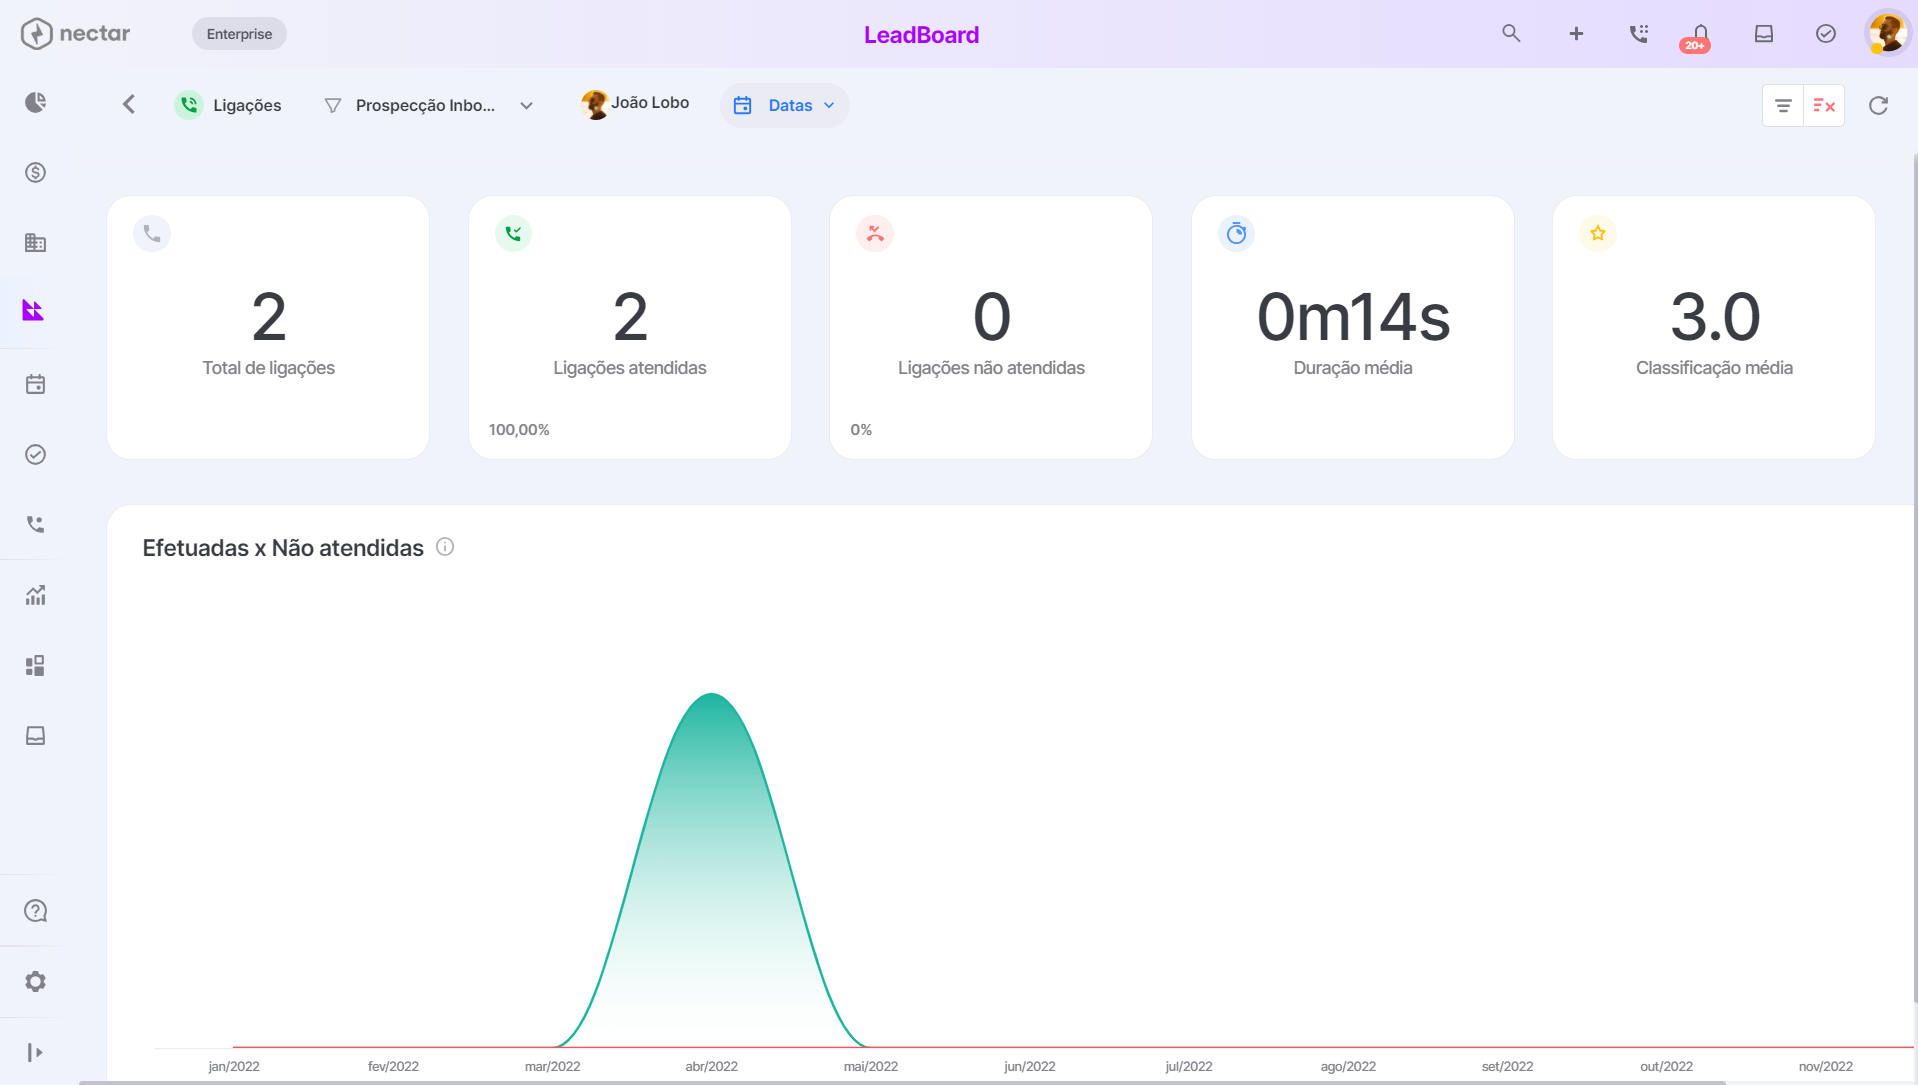Open the calendar icon in sidebar
The width and height of the screenshot is (1918, 1085).
(x=35, y=384)
